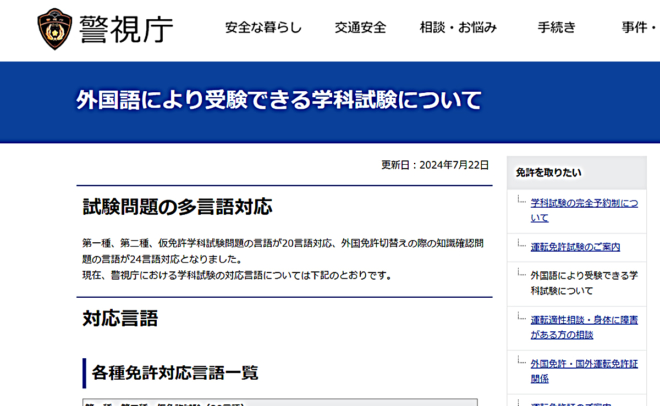
Task: Click the 試験問題の多言語対応 heading
Action: (177, 207)
